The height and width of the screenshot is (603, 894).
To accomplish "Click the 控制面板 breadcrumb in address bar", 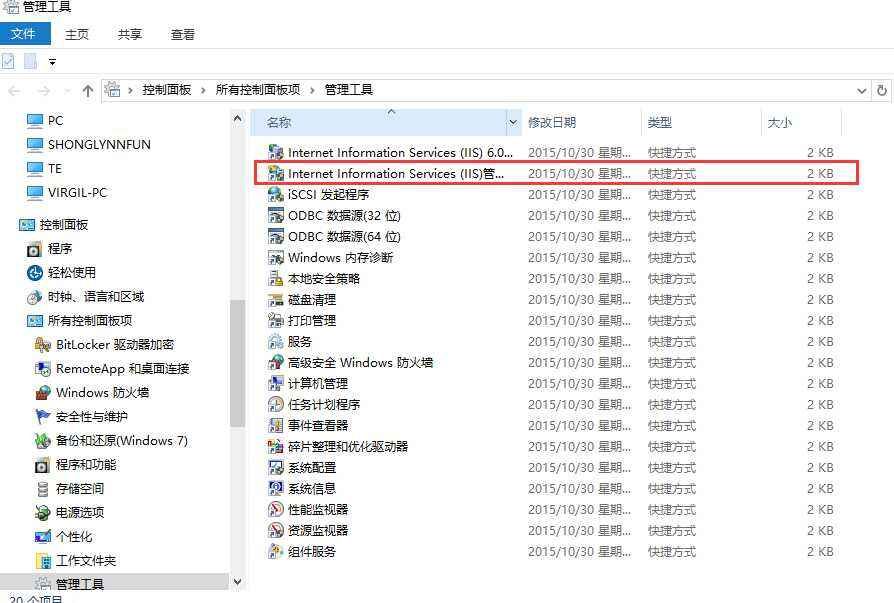I will (166, 90).
